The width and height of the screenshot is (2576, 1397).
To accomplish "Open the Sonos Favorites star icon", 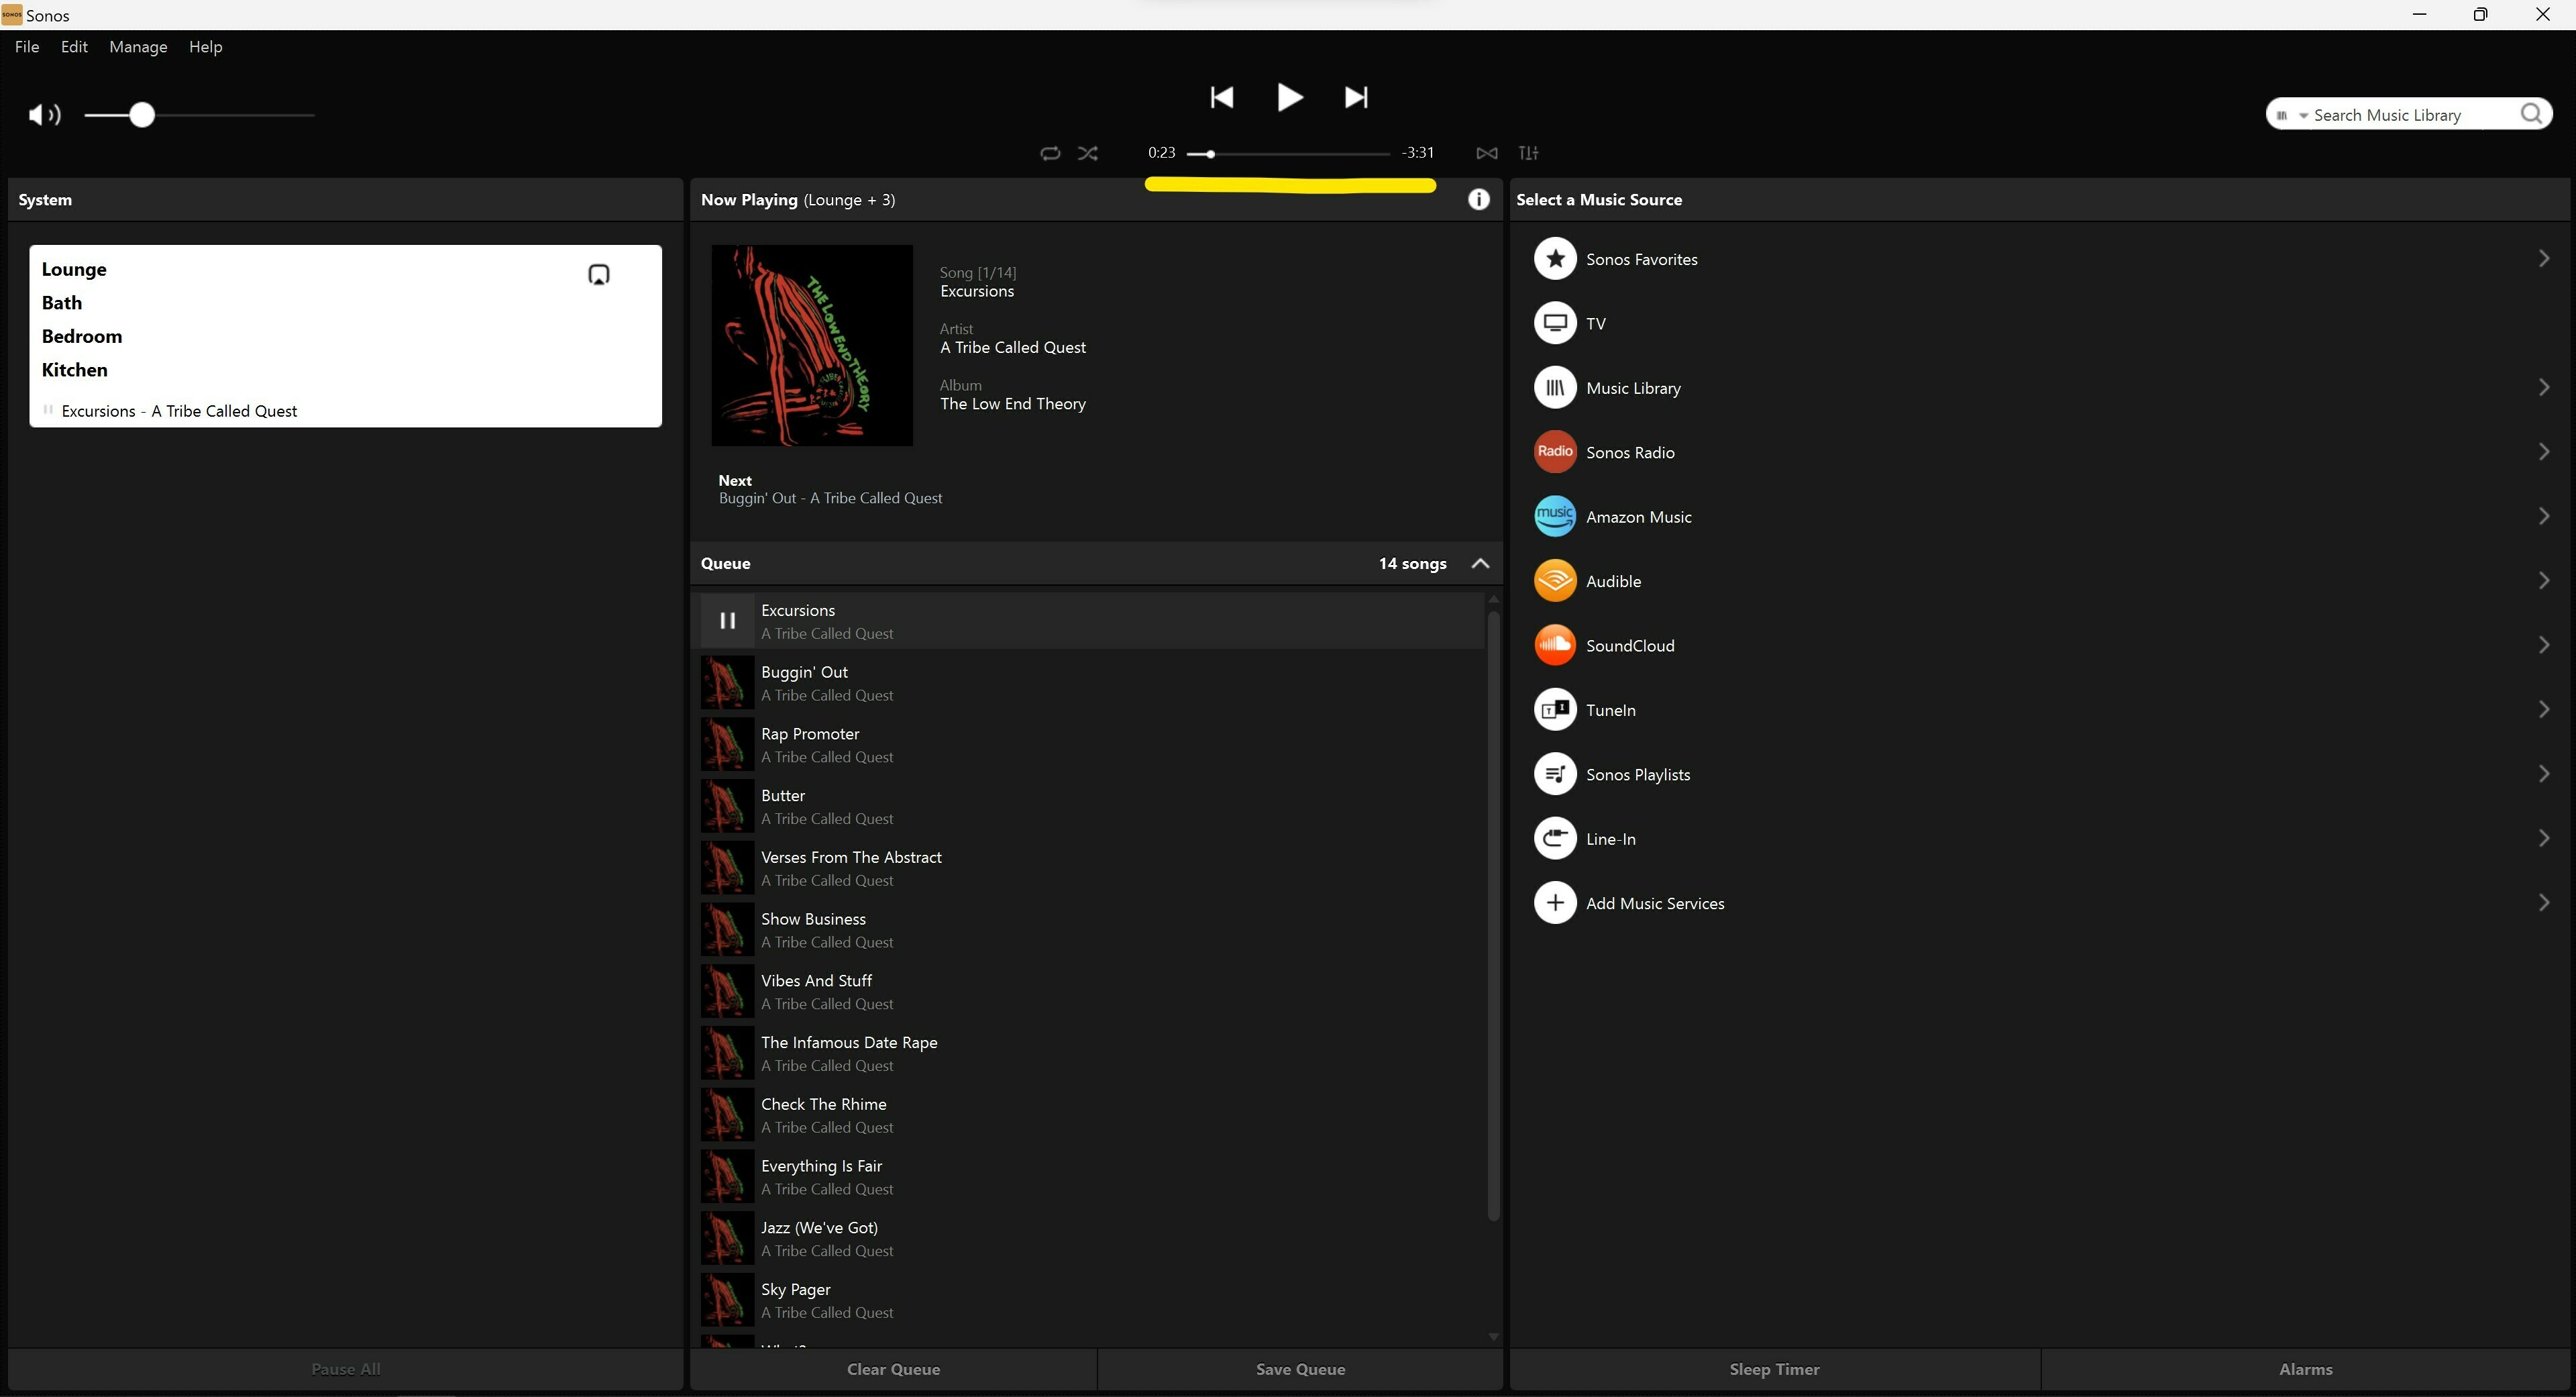I will tap(1555, 259).
